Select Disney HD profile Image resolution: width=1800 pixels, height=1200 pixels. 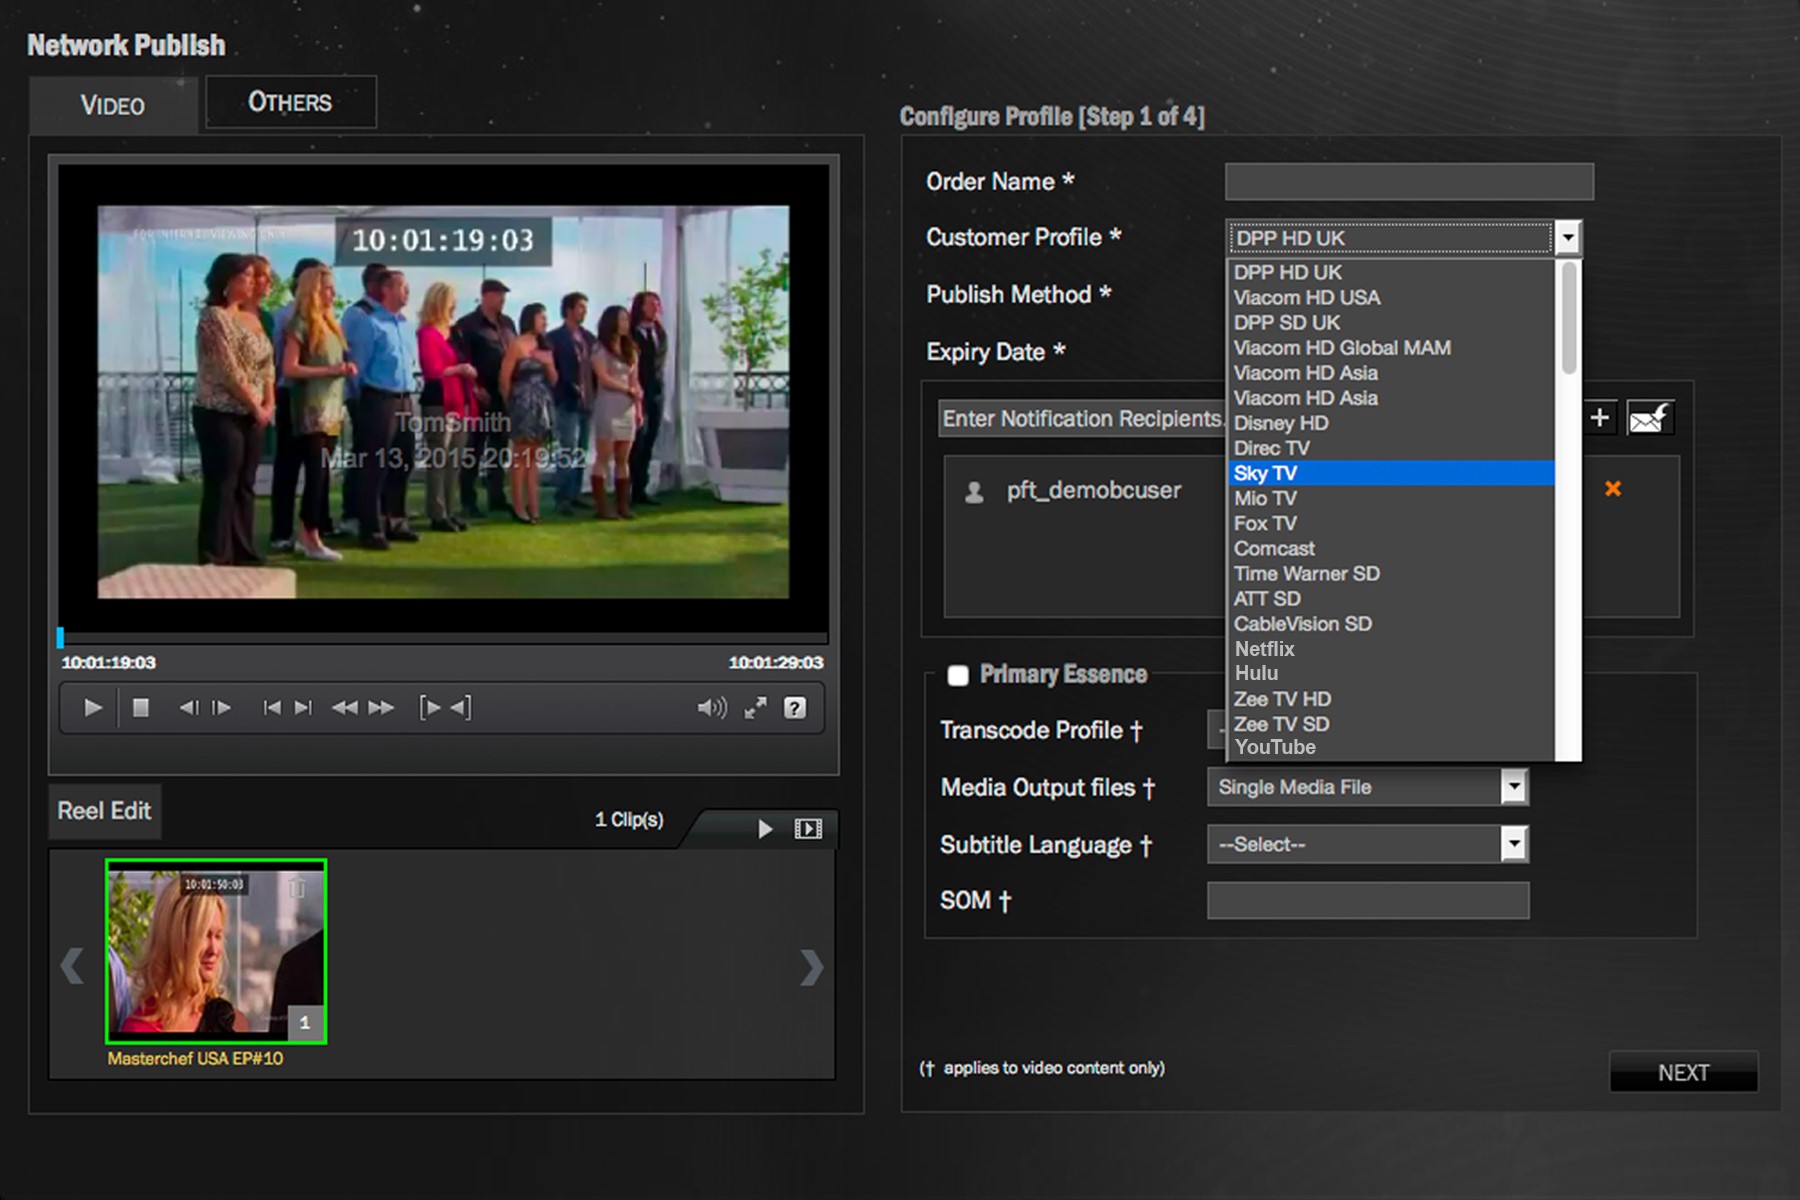[1391, 423]
